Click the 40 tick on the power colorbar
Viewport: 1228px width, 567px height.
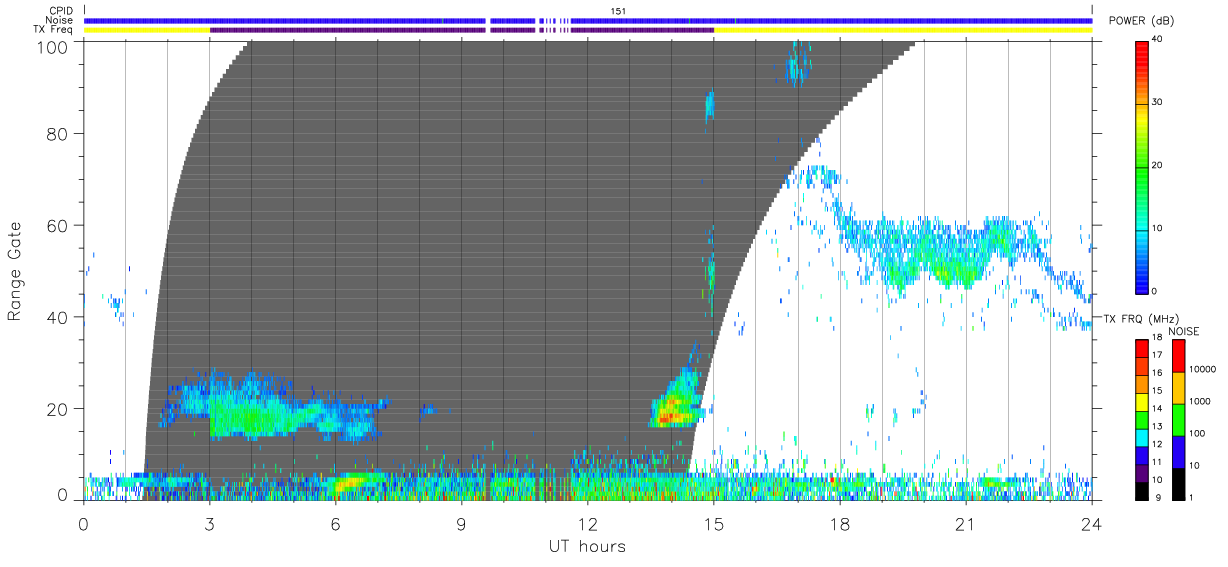click(x=1159, y=39)
